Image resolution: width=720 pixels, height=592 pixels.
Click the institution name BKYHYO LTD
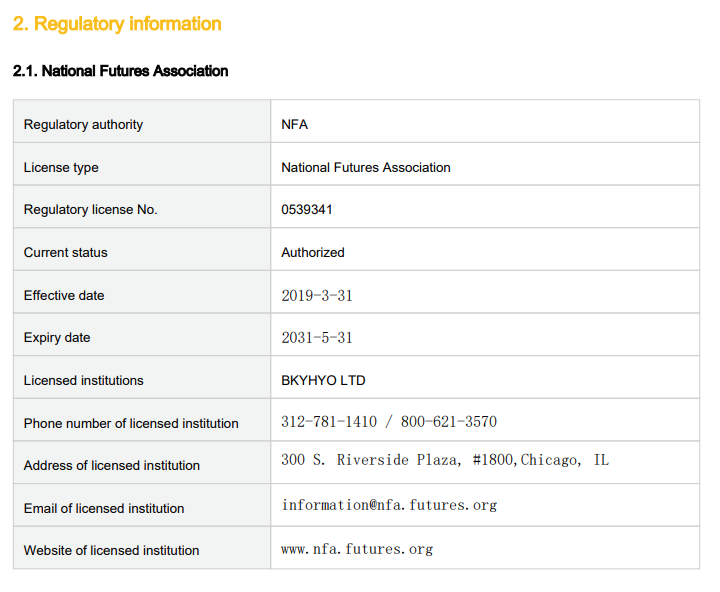click(x=323, y=381)
